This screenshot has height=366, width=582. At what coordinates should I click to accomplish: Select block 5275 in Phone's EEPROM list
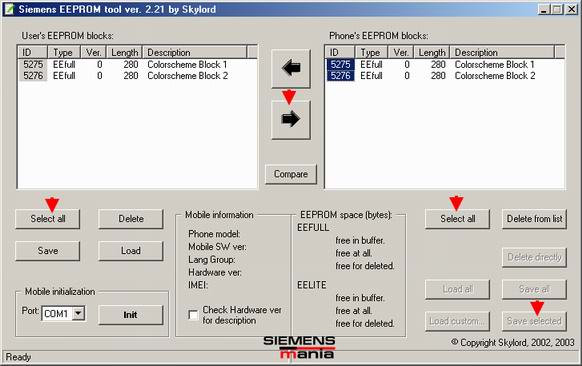coord(340,65)
